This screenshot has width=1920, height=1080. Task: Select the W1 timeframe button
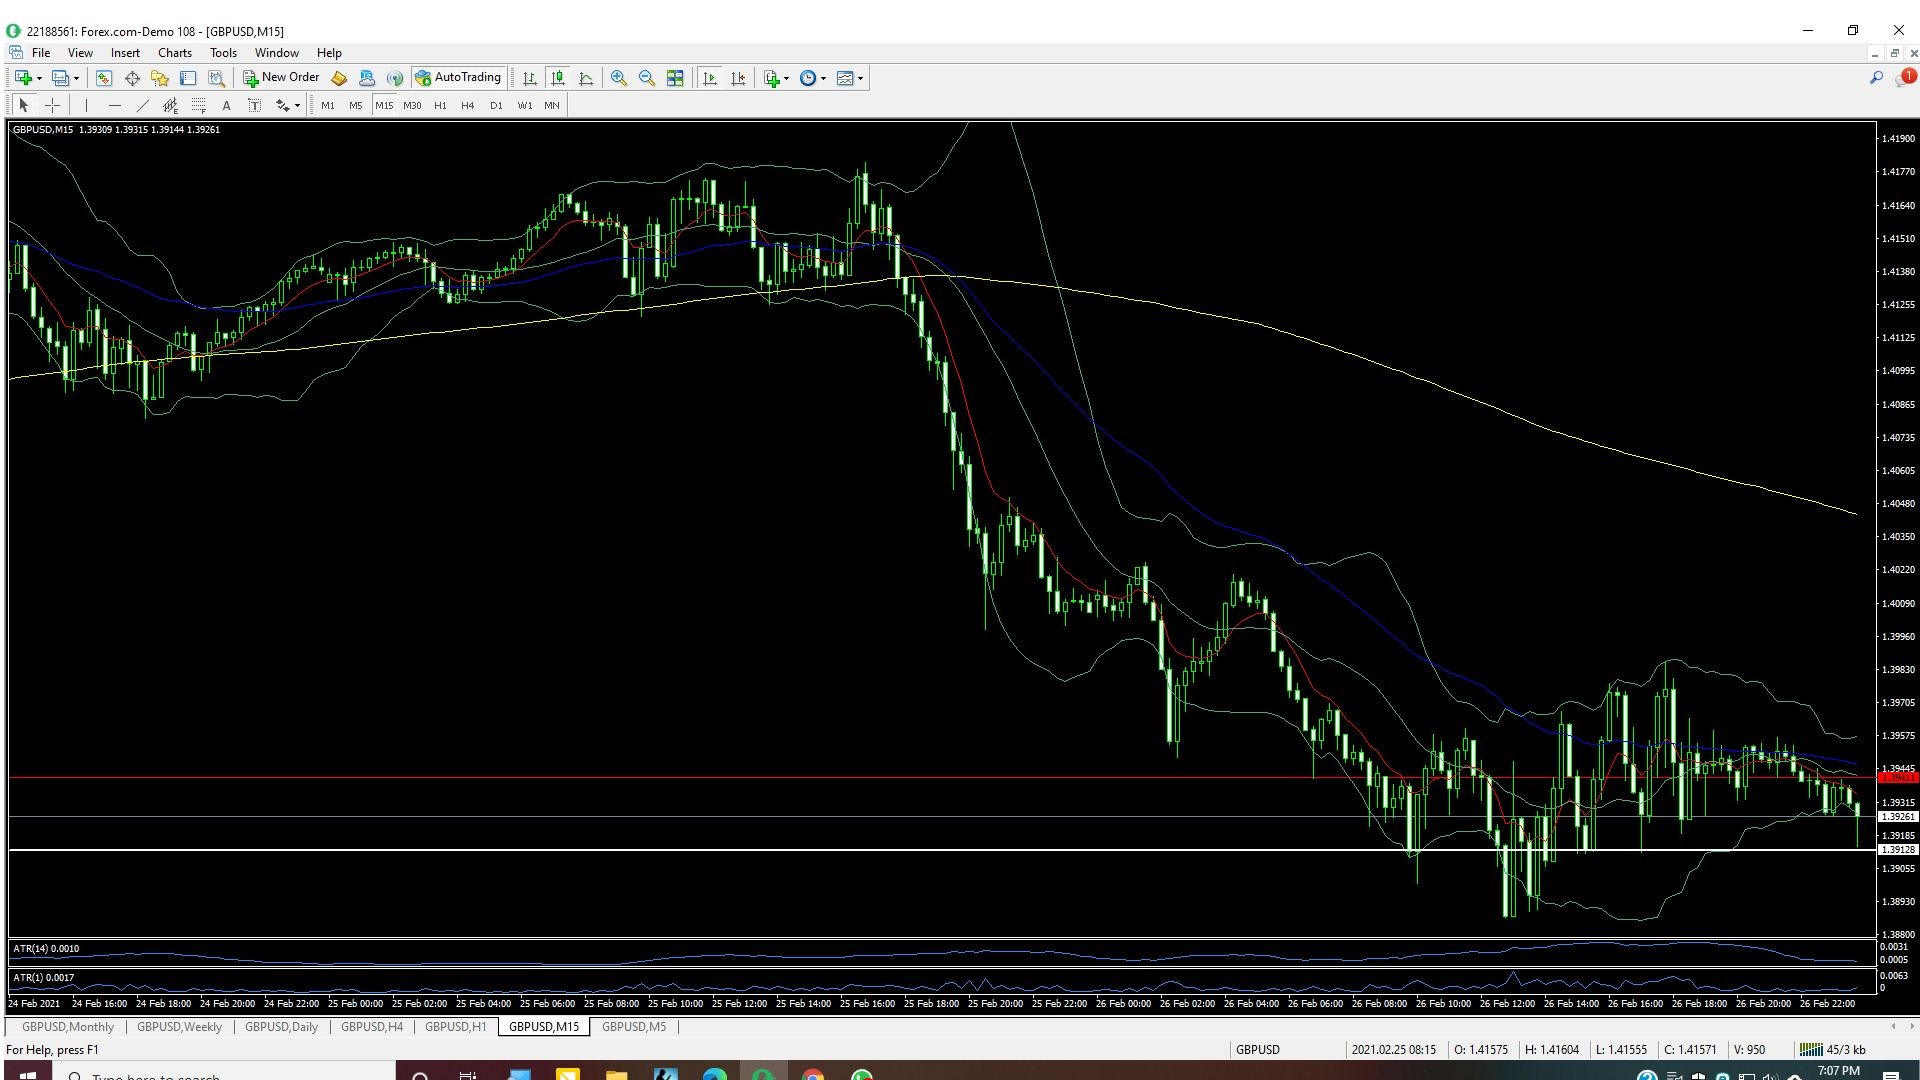click(525, 105)
